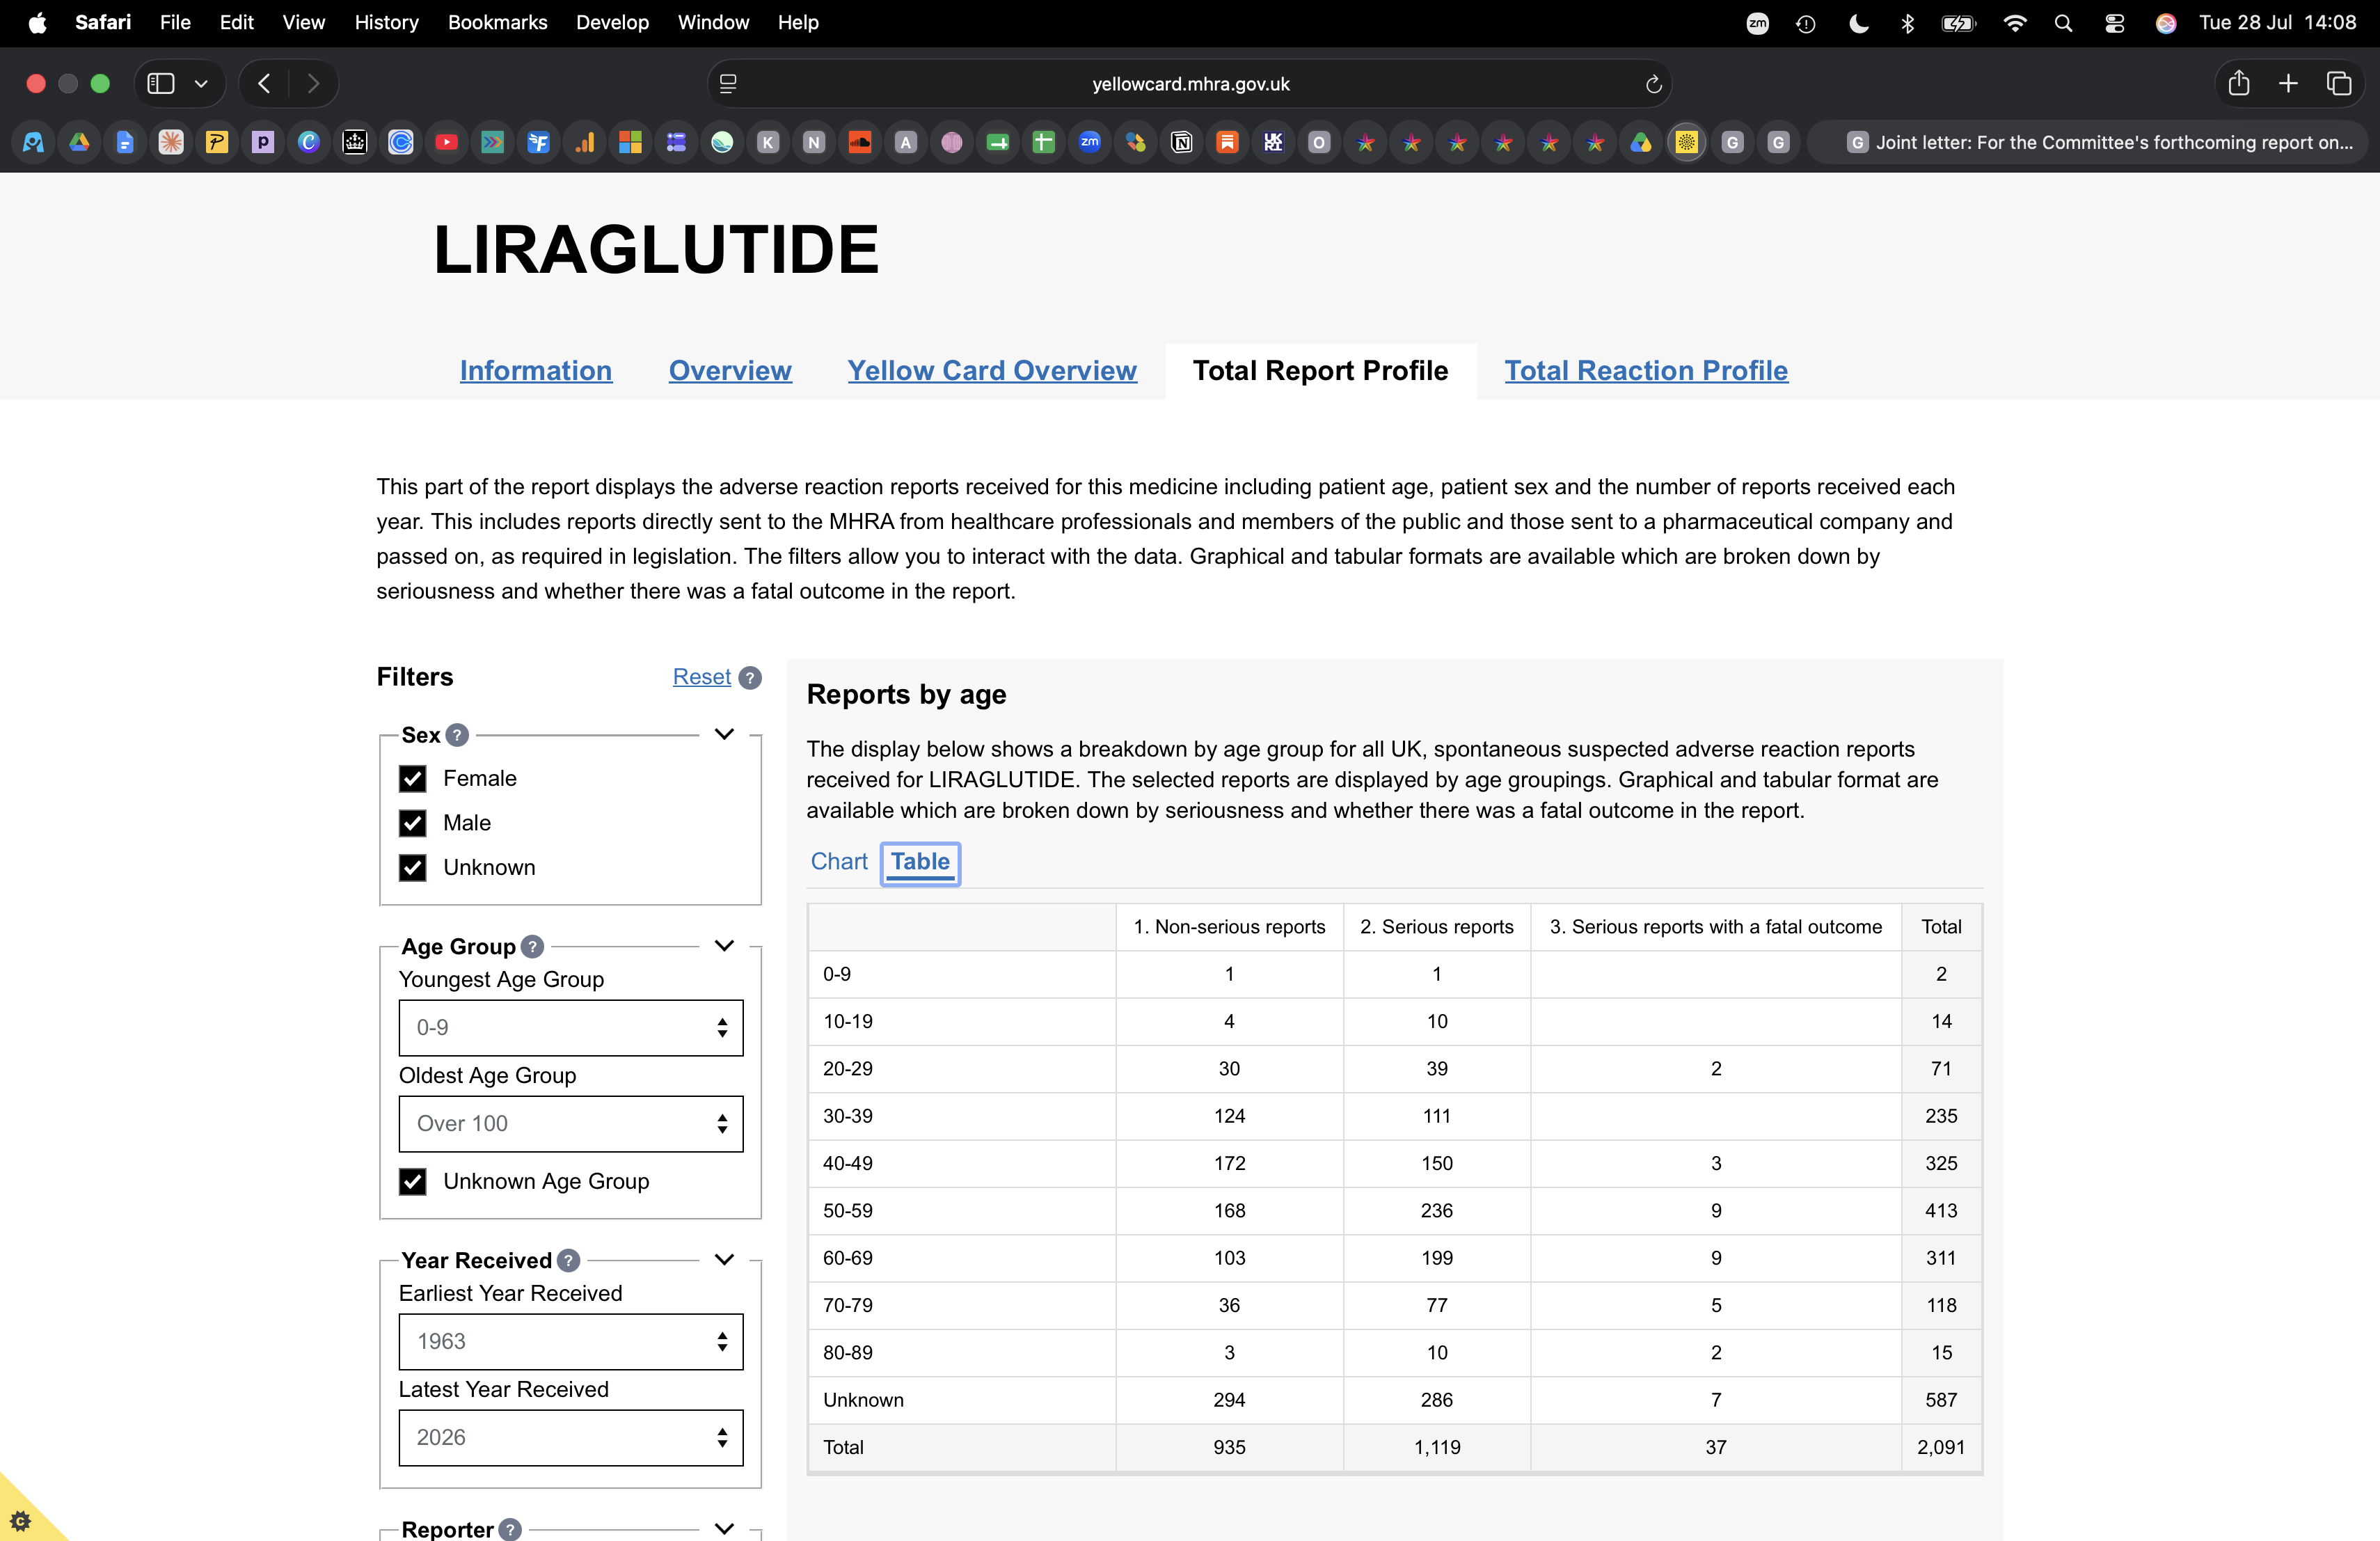2380x1541 pixels.
Task: Open the cookie settings gear icon
Action: click(x=20, y=1520)
